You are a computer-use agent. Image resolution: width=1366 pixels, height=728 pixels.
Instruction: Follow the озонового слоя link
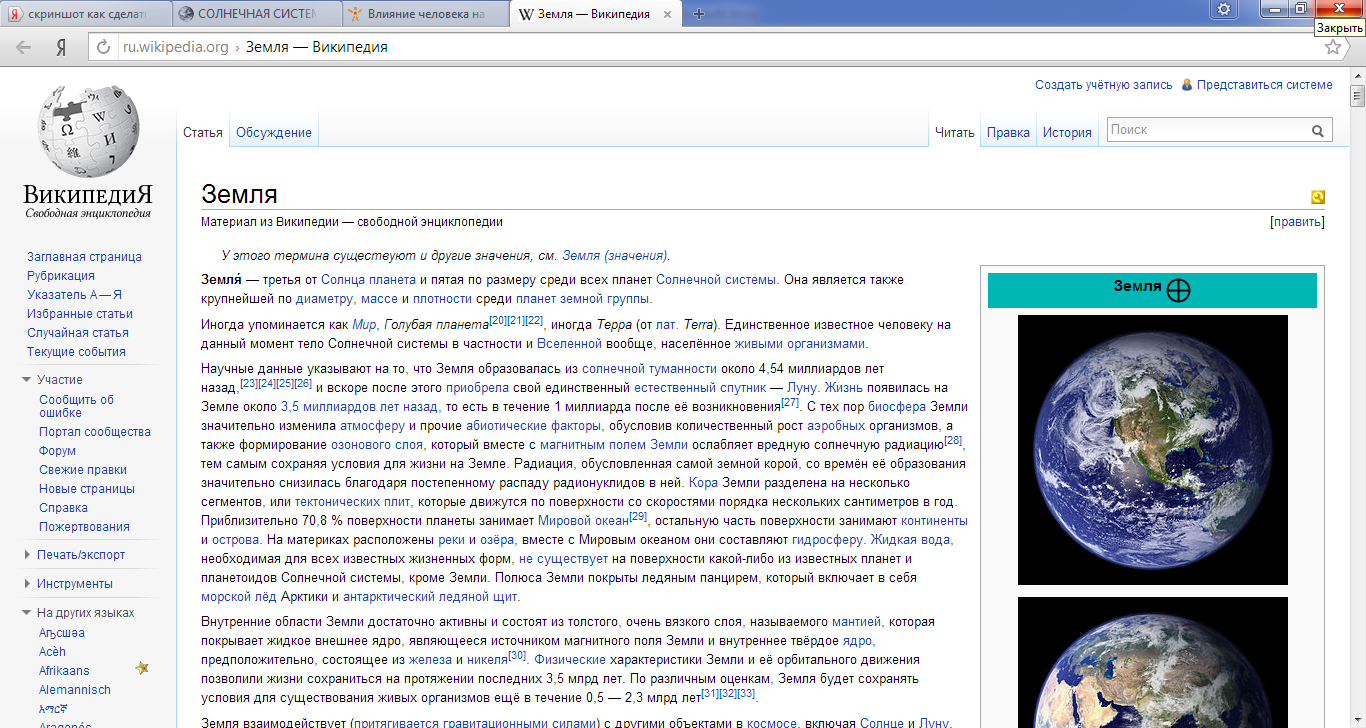pos(378,445)
